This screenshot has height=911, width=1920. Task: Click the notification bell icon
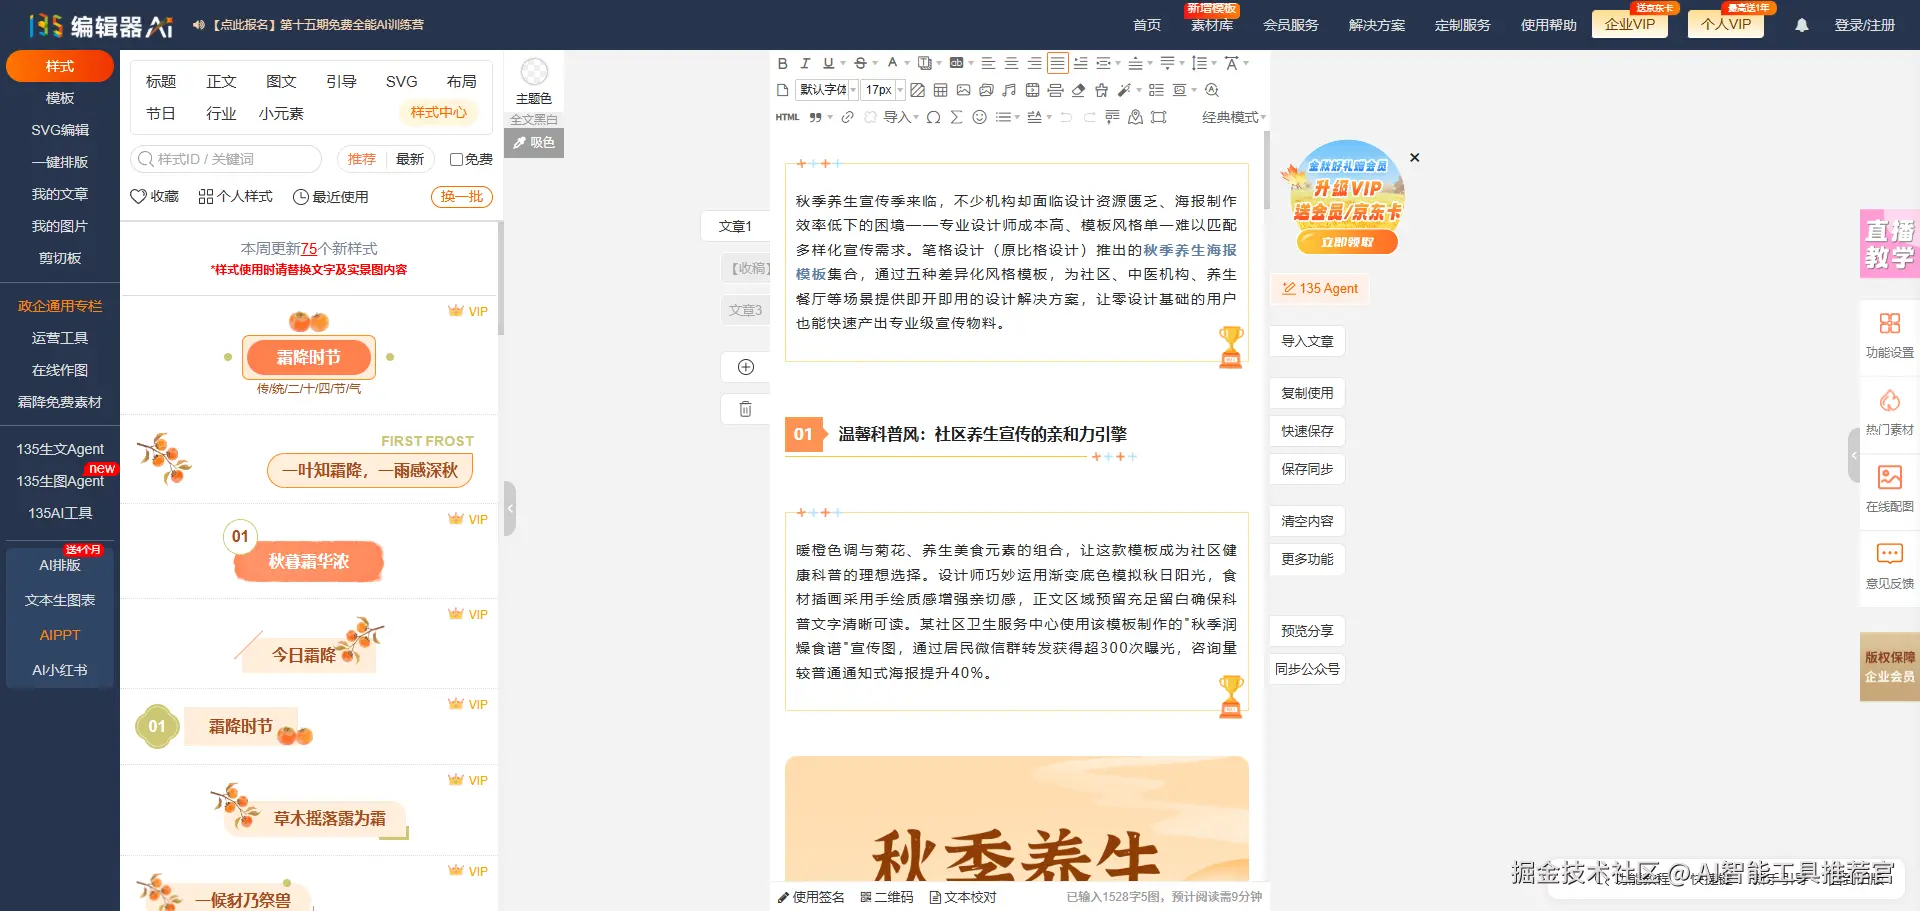point(1801,25)
